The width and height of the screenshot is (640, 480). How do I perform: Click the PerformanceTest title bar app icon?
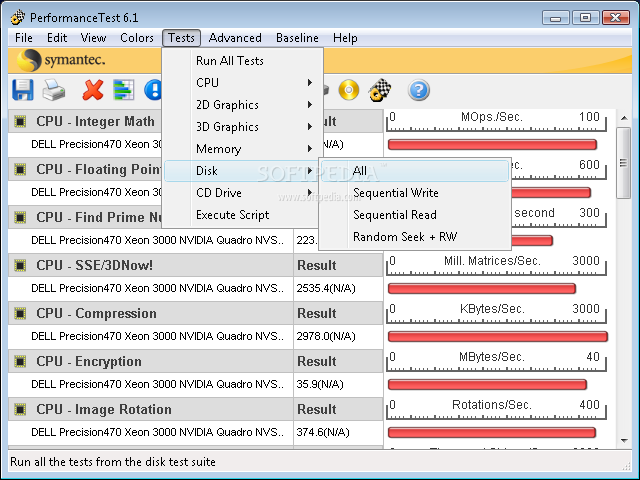[x=18, y=18]
